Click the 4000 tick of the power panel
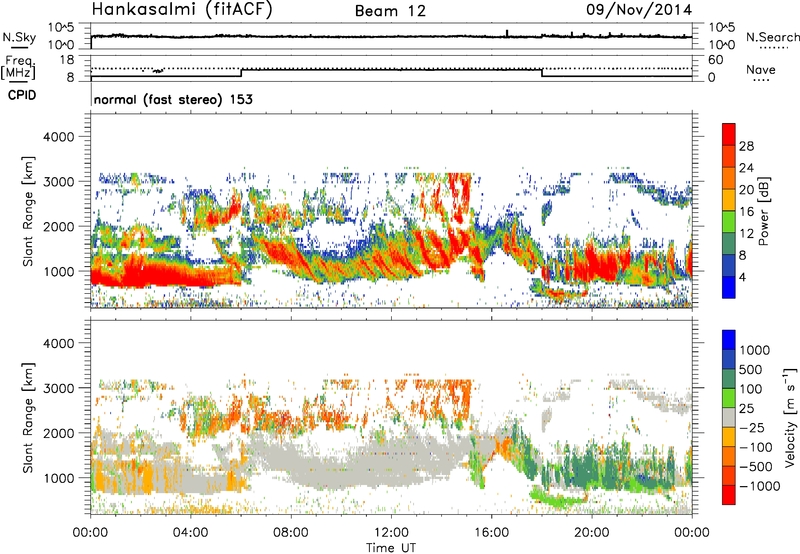Image resolution: width=800 pixels, height=554 pixels. point(58,136)
